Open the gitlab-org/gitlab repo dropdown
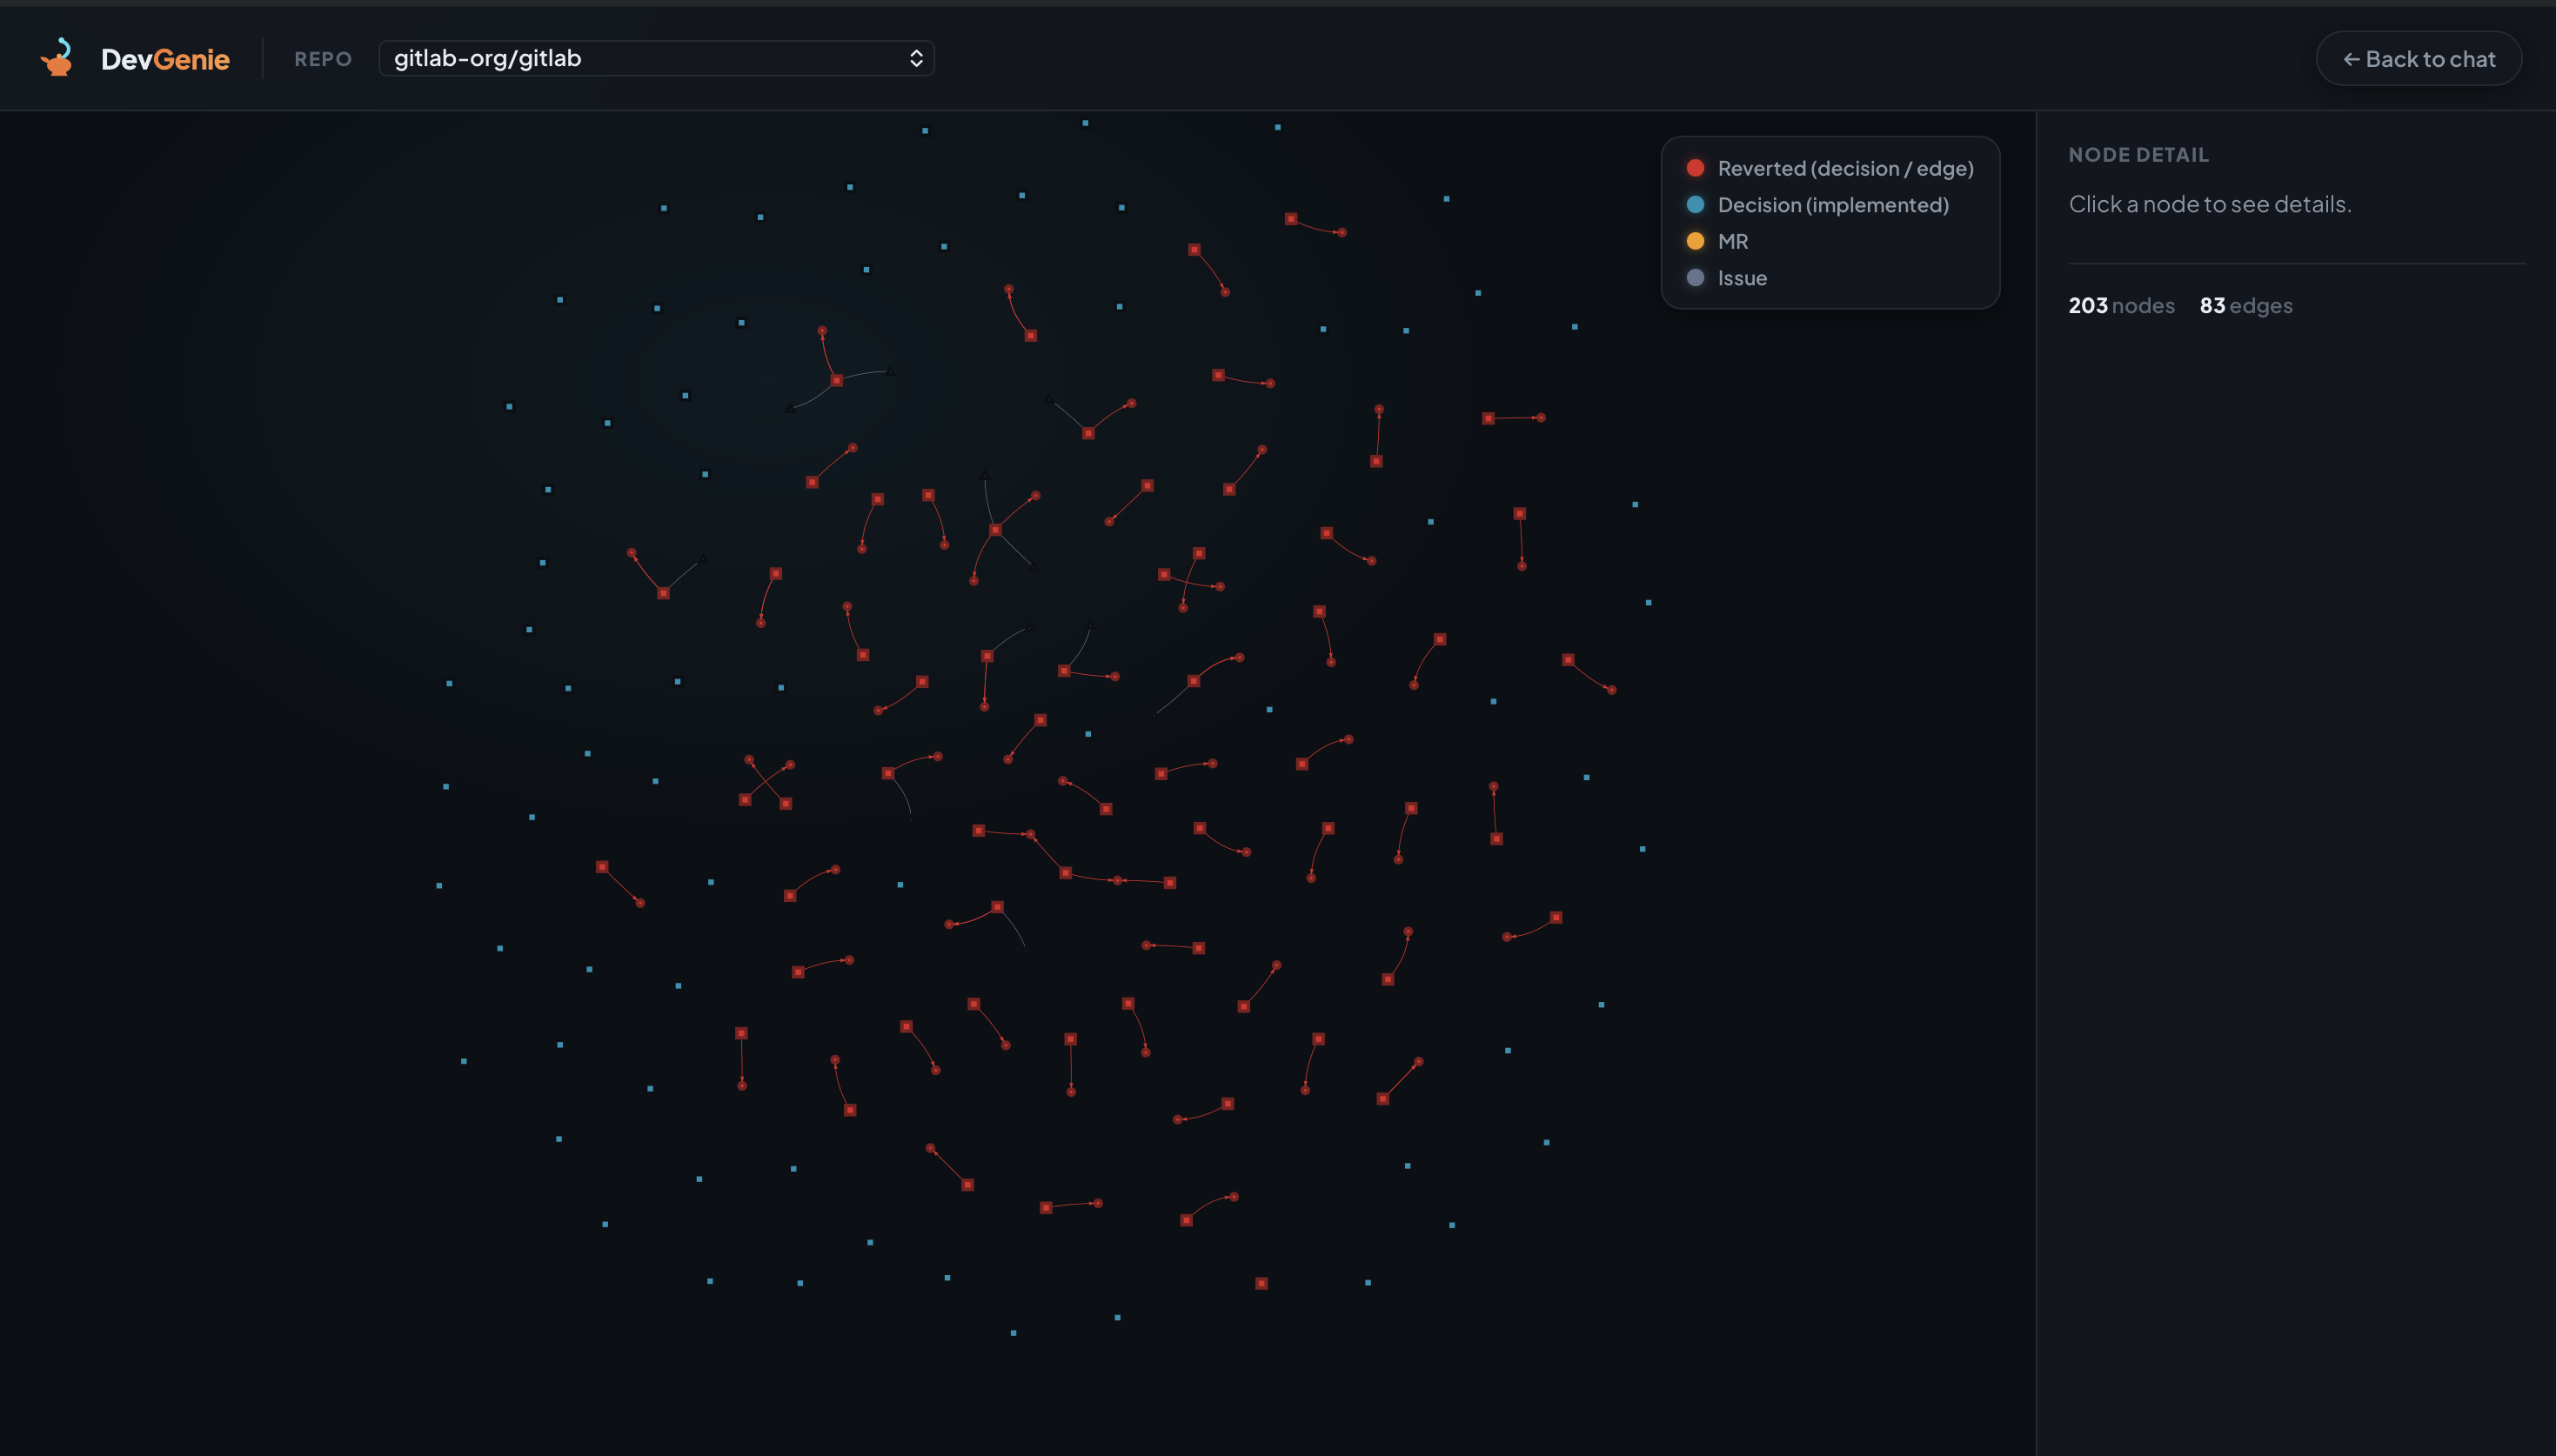This screenshot has height=1456, width=2556. tap(656, 58)
